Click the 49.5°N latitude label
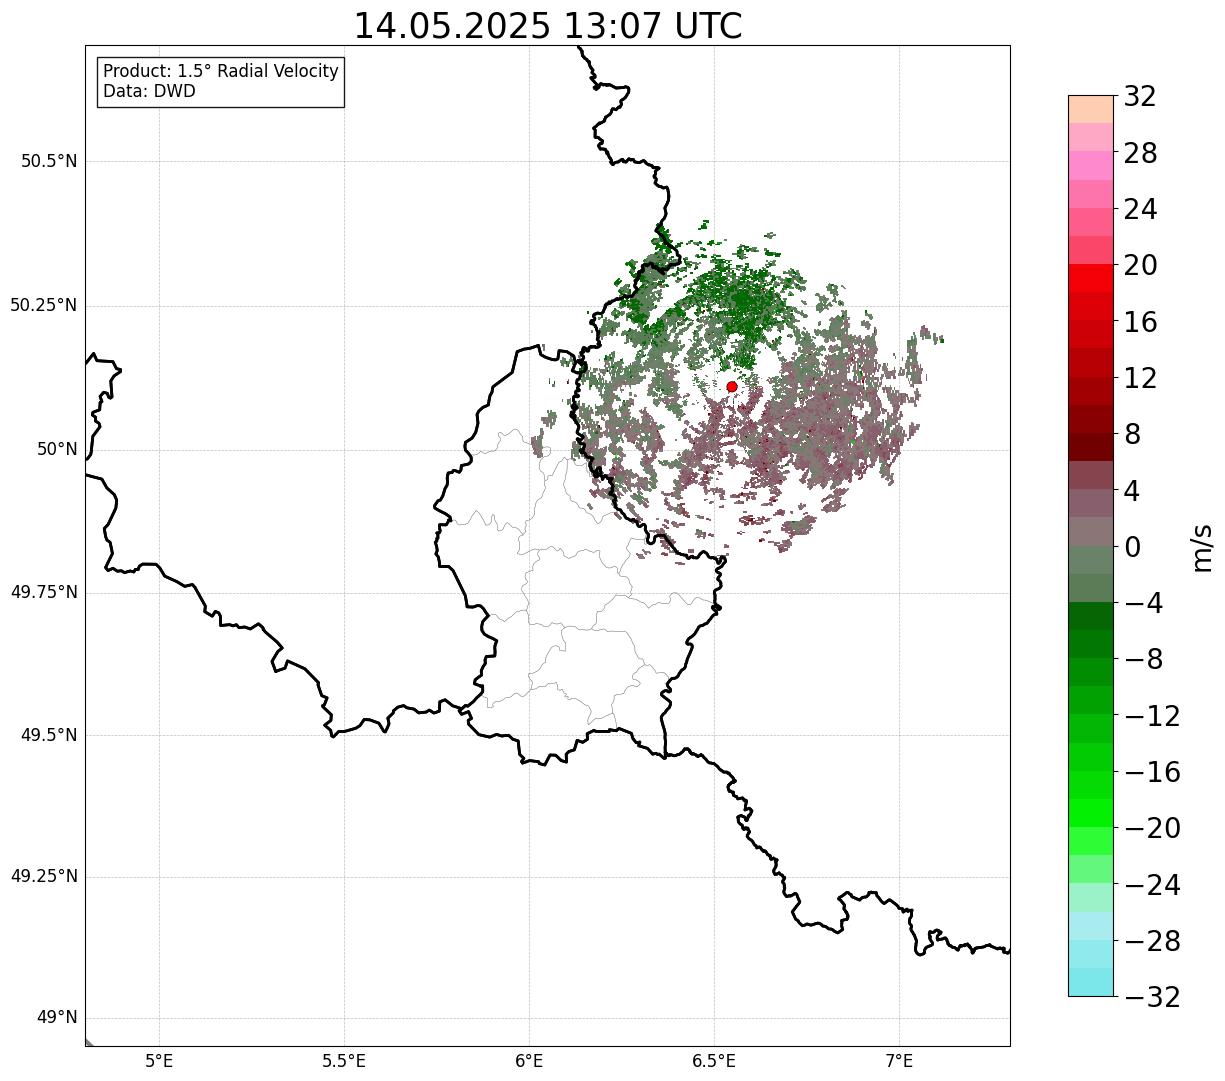This screenshot has height=1081, width=1225. click(x=49, y=735)
